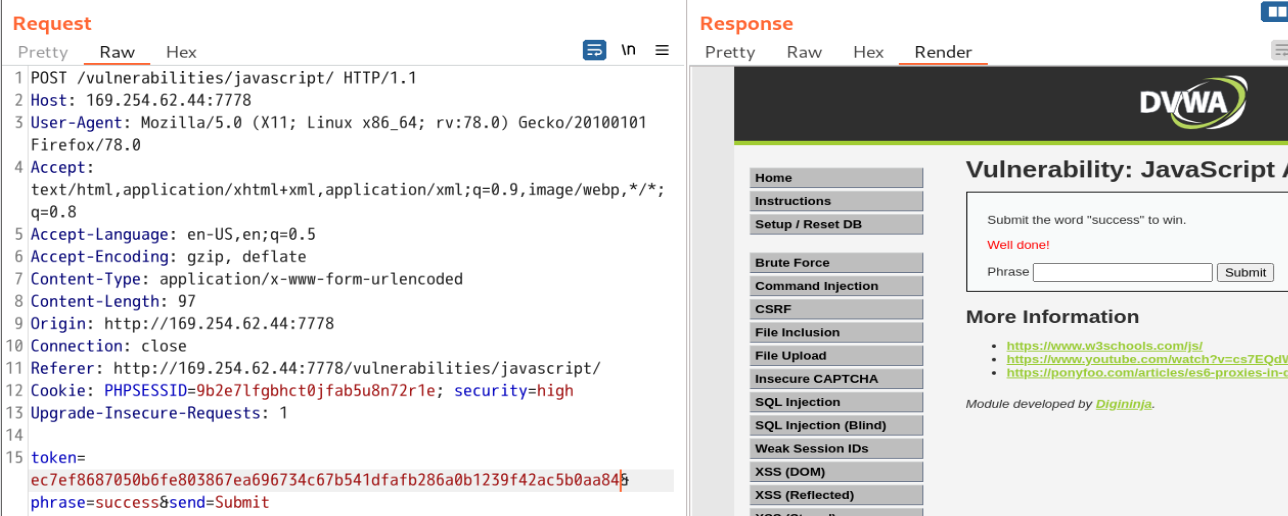1288x516 pixels.
Task: Click the Phrase text input field
Action: click(1122, 272)
